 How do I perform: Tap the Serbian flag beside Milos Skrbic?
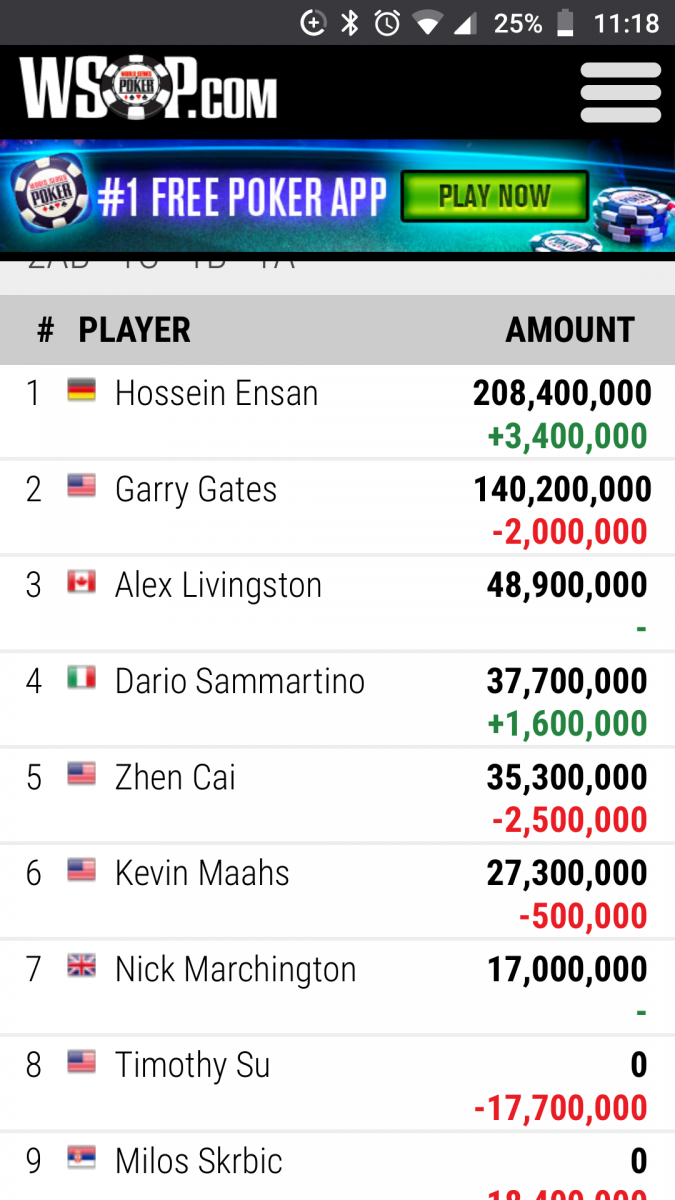point(82,1158)
